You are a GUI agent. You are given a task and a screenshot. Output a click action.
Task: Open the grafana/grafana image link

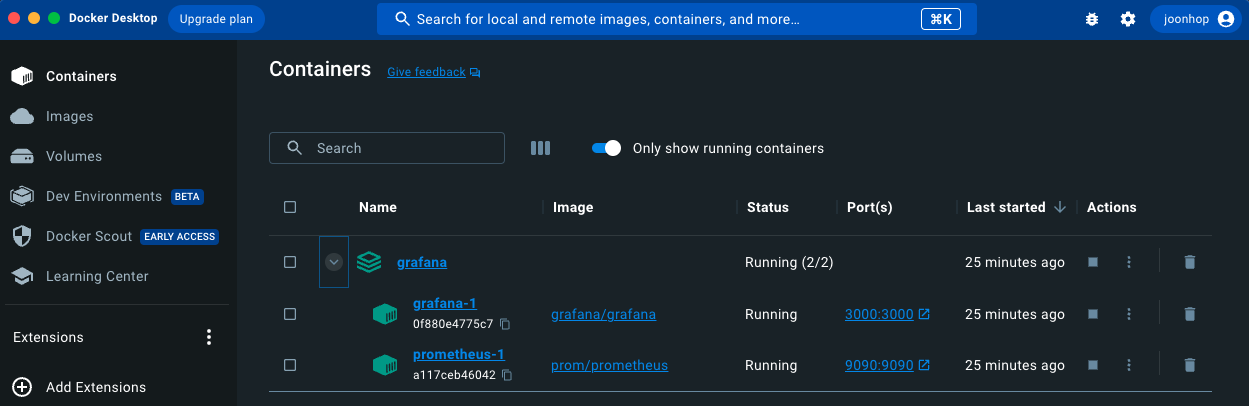[604, 314]
